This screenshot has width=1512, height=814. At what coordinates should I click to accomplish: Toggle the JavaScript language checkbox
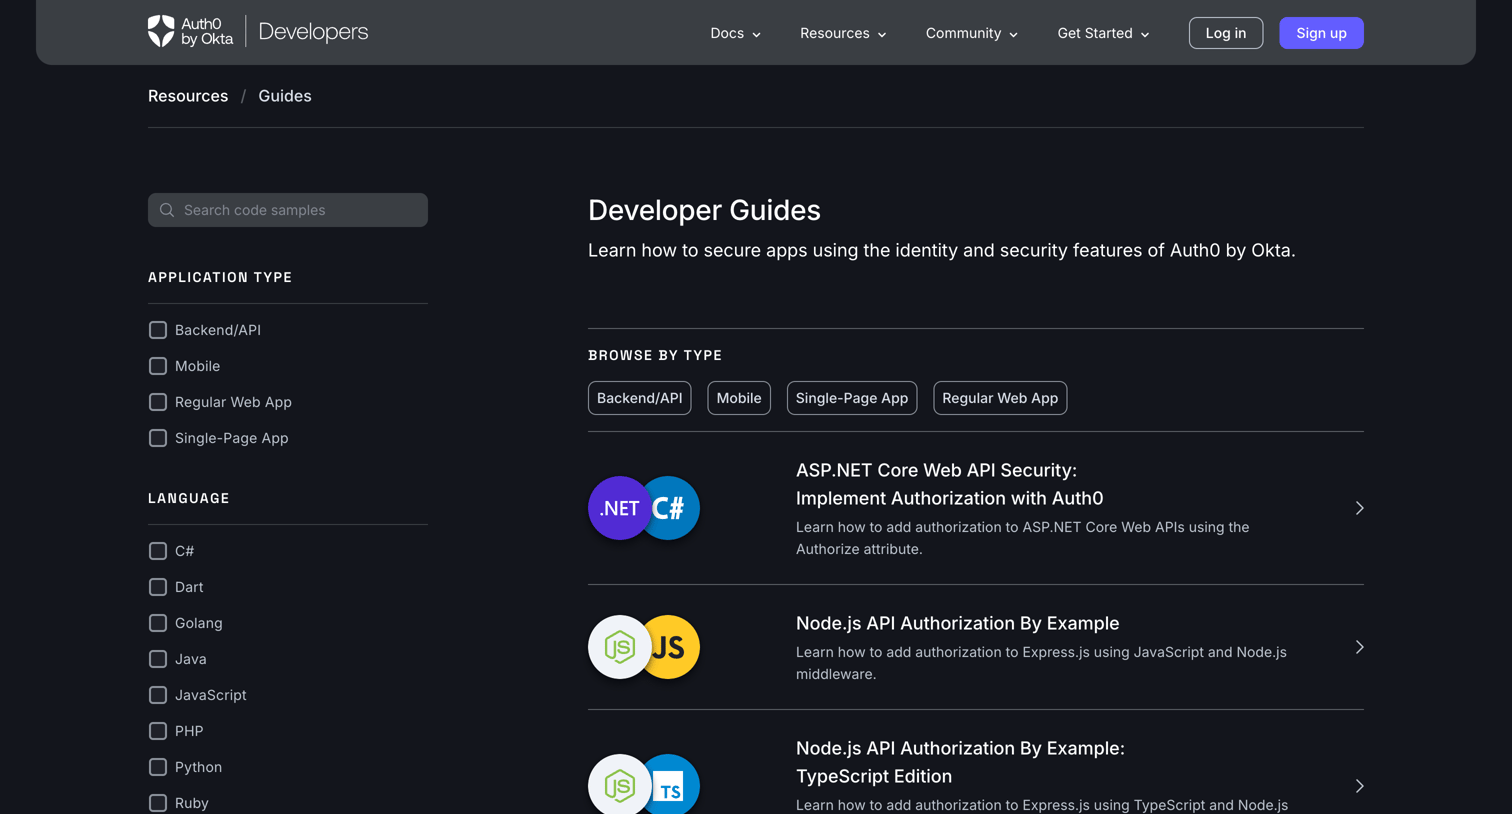coord(158,695)
